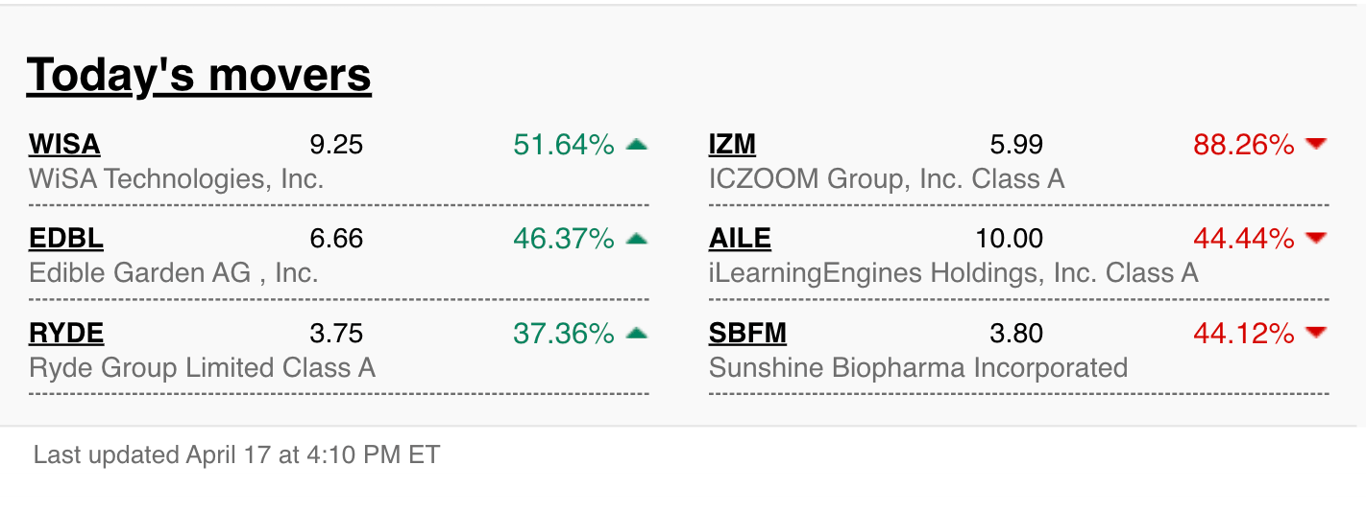Click WiSA Technologies, Inc. company name

tap(177, 180)
